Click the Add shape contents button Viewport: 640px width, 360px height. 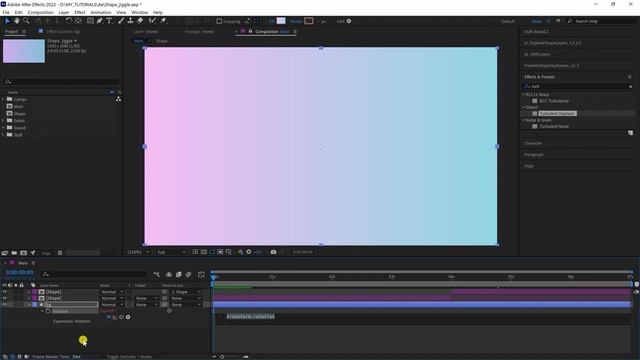pos(349,21)
